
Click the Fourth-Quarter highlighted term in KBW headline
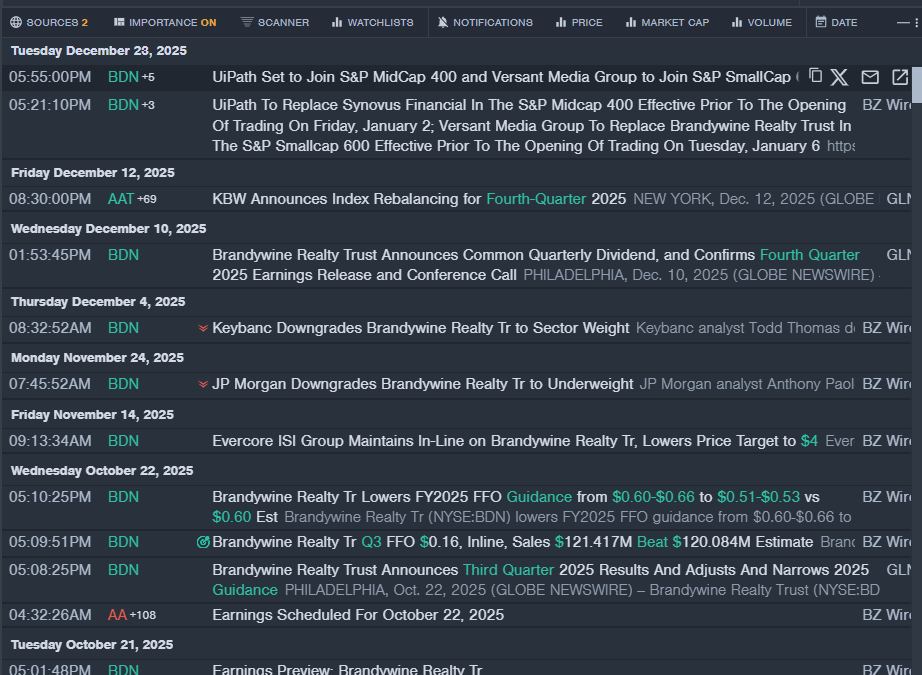click(x=536, y=199)
